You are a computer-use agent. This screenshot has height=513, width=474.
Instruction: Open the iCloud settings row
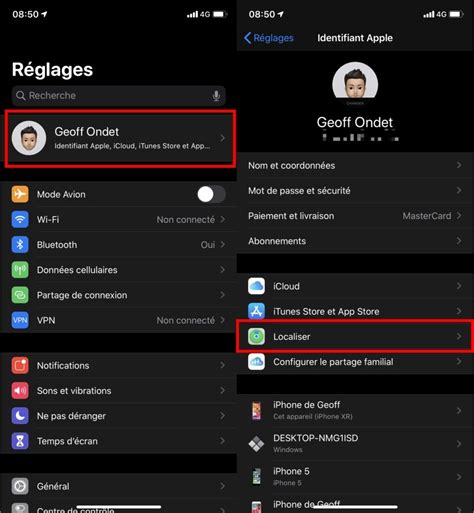point(355,286)
